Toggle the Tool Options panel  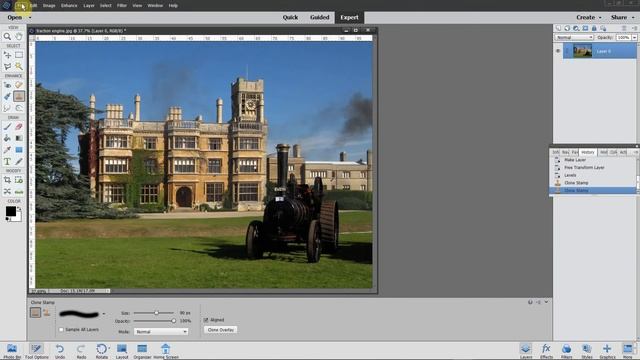(x=36, y=351)
